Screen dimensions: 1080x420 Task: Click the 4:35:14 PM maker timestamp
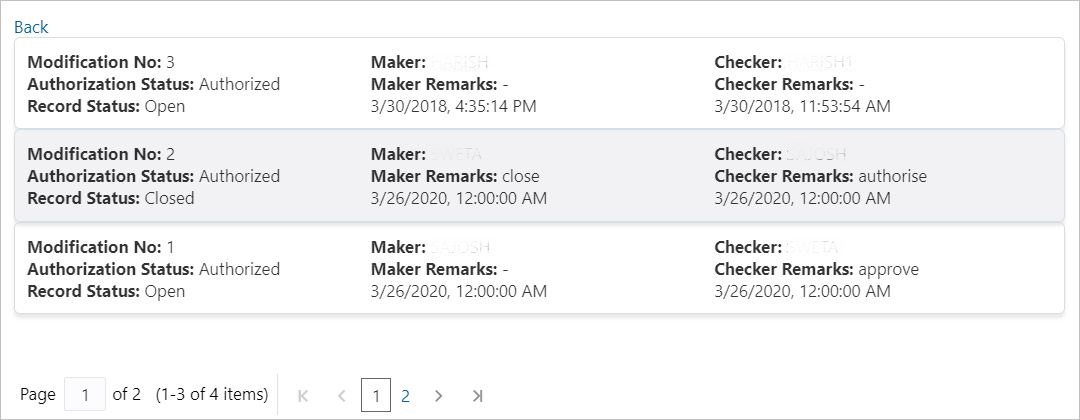(x=453, y=106)
